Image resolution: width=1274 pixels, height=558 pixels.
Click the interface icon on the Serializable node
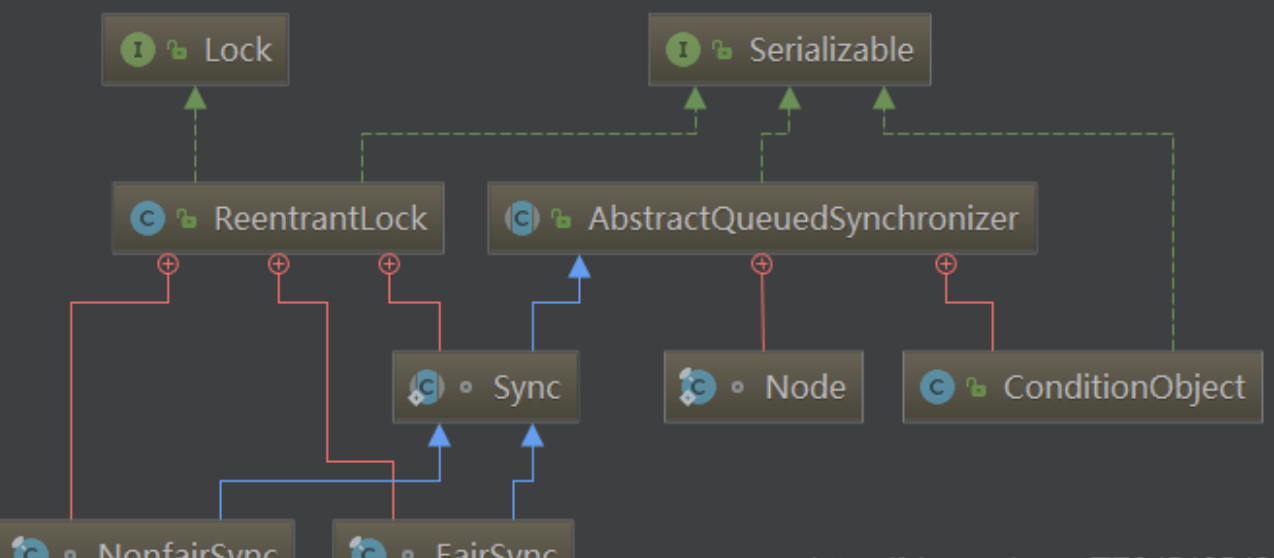[x=683, y=50]
